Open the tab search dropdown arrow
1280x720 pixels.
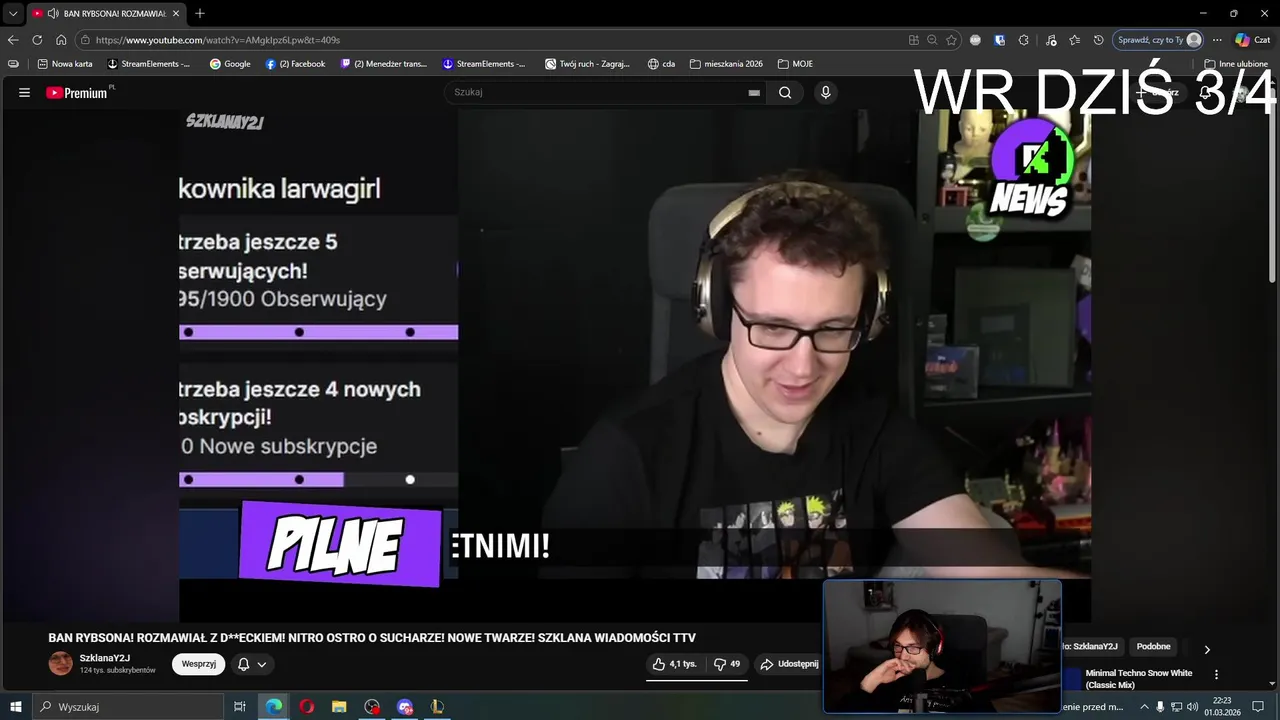(13, 14)
